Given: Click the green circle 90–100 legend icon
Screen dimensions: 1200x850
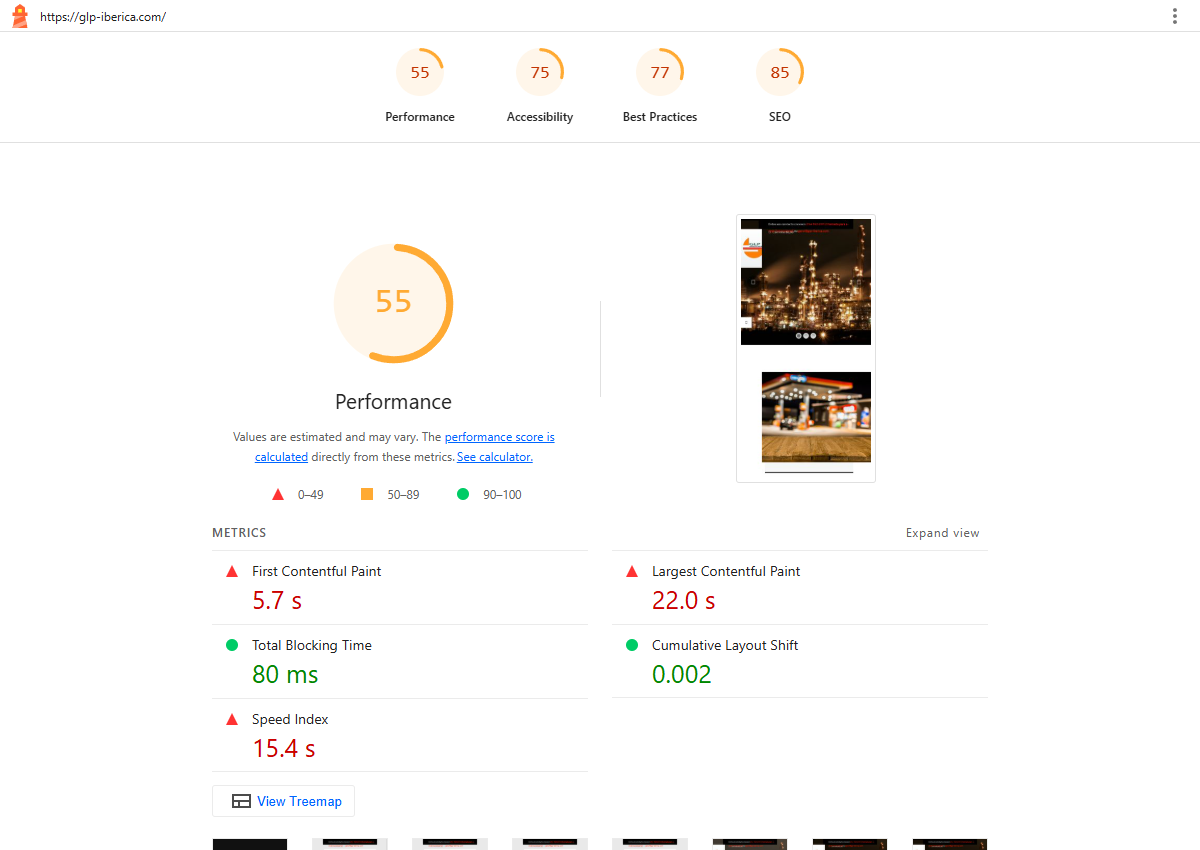Looking at the screenshot, I should click(x=463, y=494).
